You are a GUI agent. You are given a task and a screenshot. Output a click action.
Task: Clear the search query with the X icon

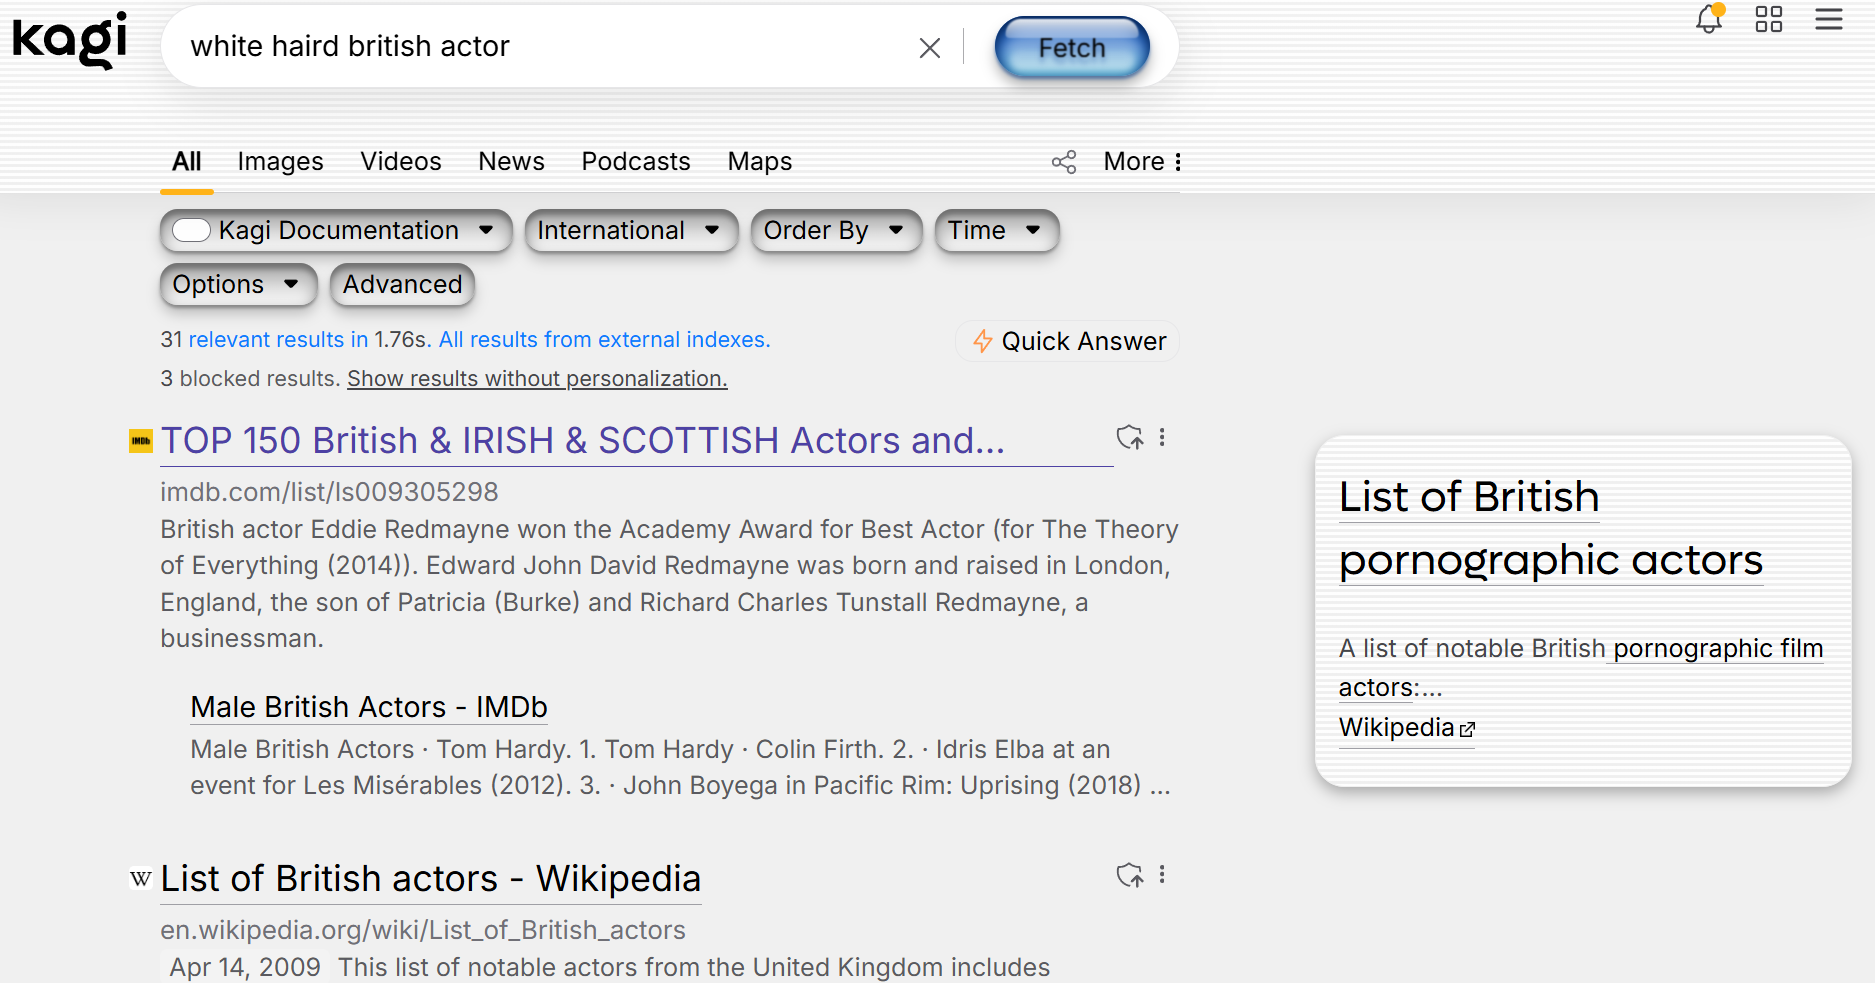click(930, 48)
